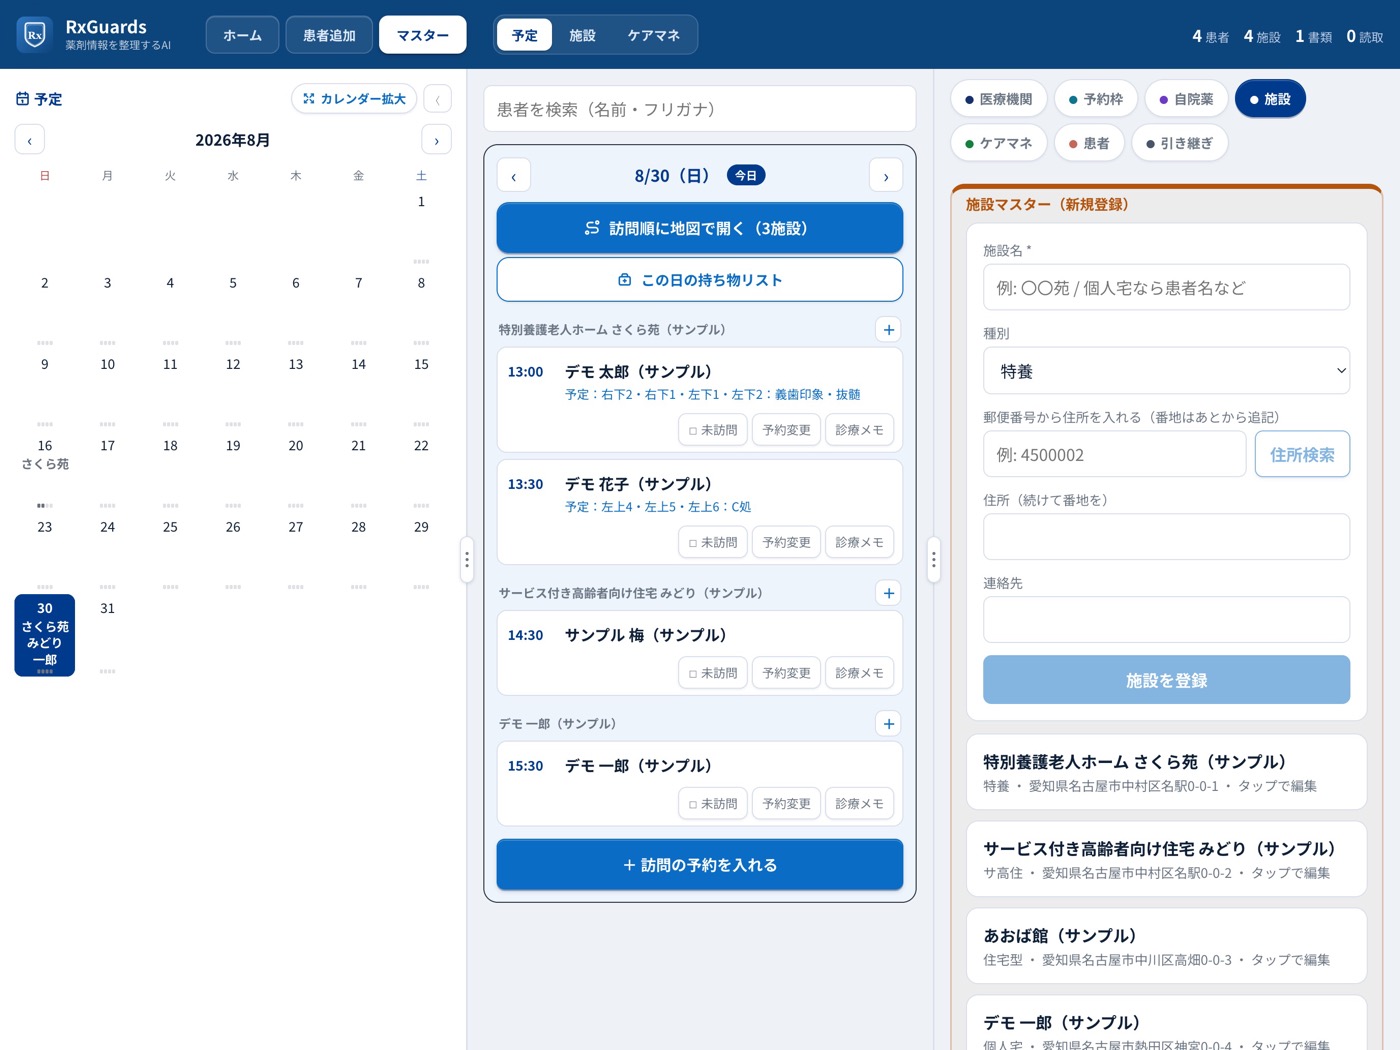Toggle 未訪問 for サンプル 梅

coord(713,673)
